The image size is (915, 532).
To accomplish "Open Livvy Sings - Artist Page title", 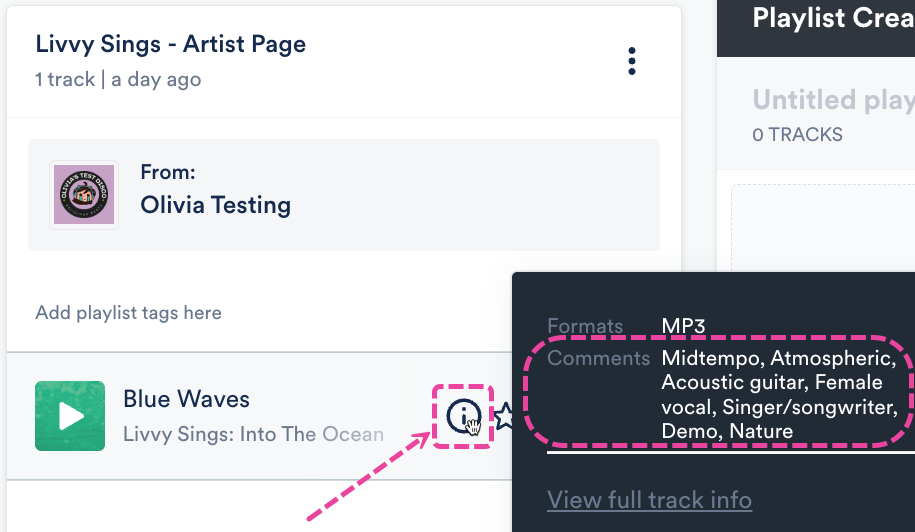I will tap(171, 44).
